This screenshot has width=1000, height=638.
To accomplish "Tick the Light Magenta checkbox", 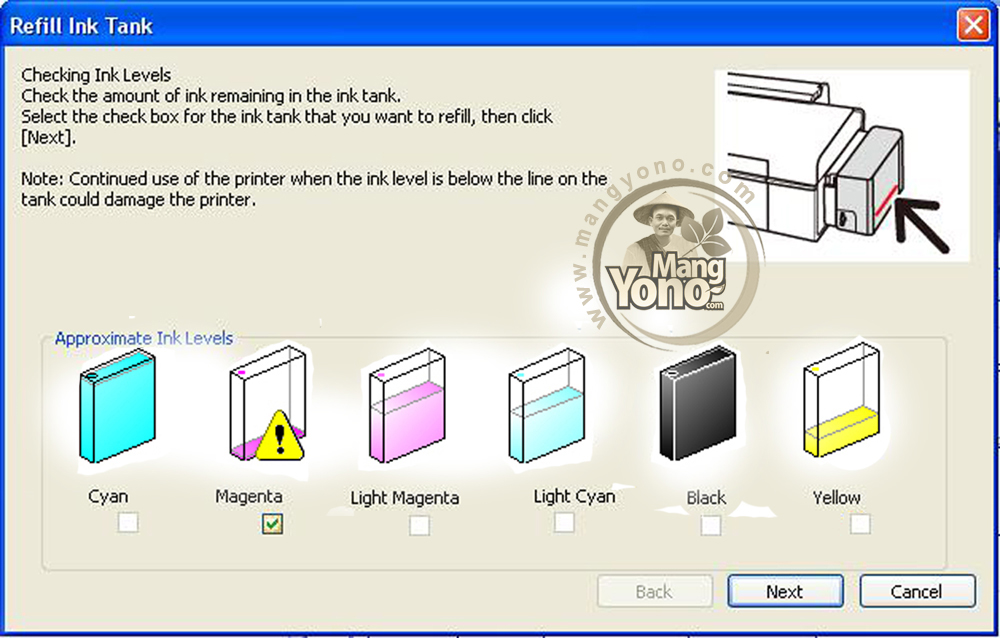I will (x=419, y=526).
